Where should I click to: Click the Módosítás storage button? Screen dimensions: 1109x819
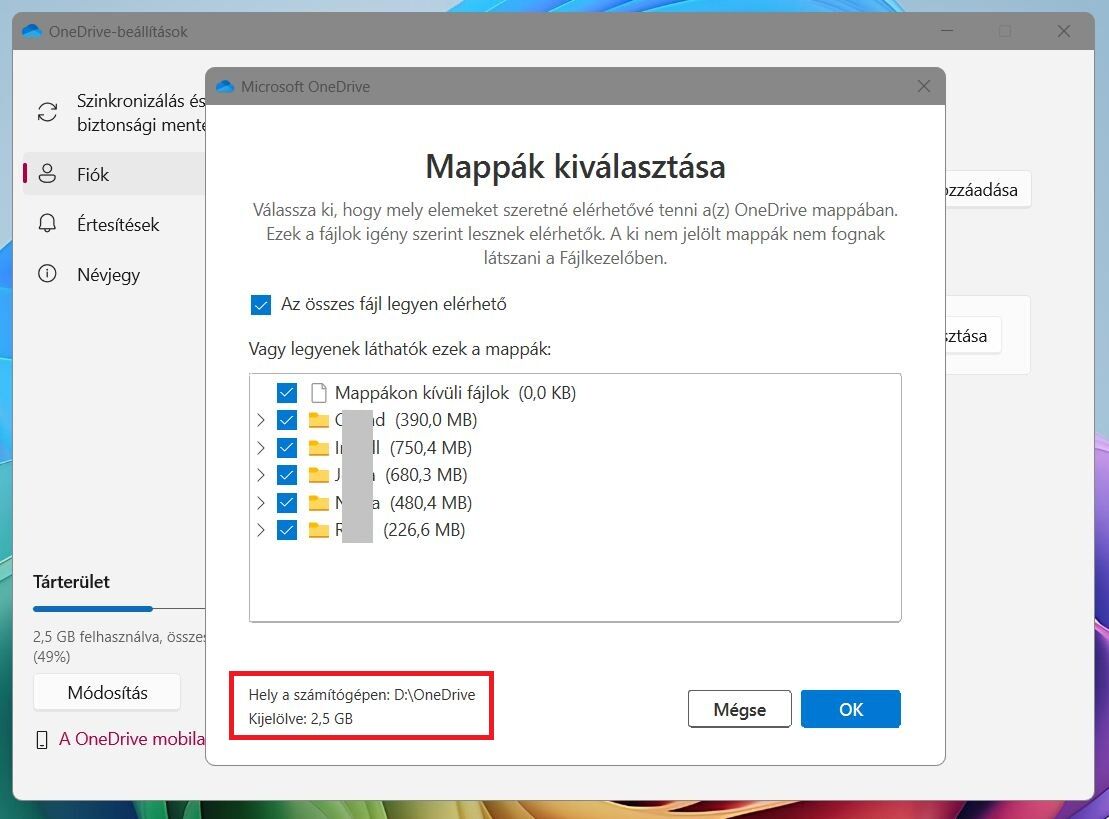click(x=107, y=692)
